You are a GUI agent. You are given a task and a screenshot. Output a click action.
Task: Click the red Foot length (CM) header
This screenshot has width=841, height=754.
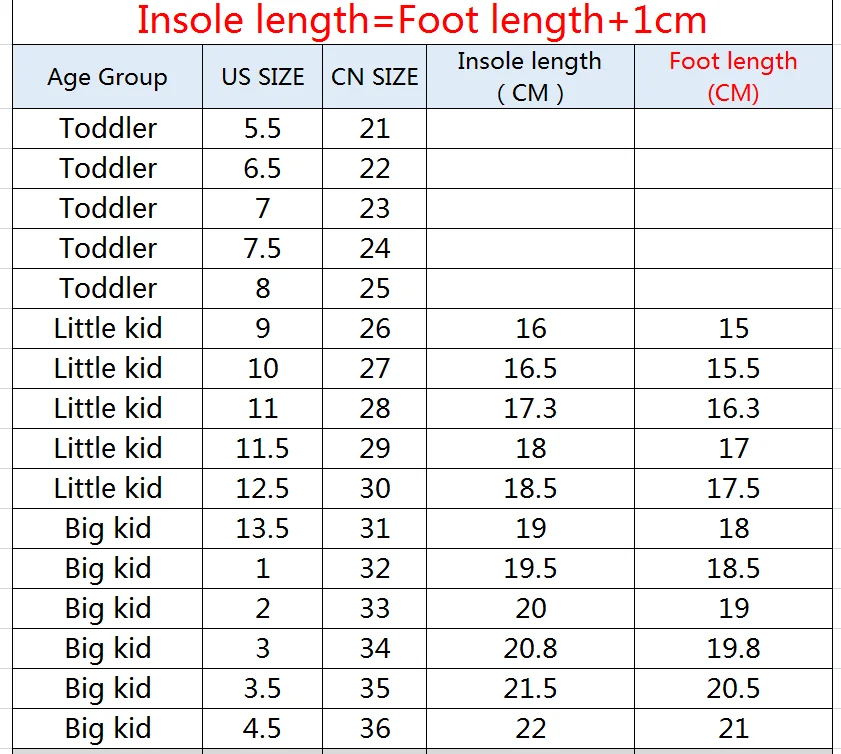pyautogui.click(x=733, y=77)
